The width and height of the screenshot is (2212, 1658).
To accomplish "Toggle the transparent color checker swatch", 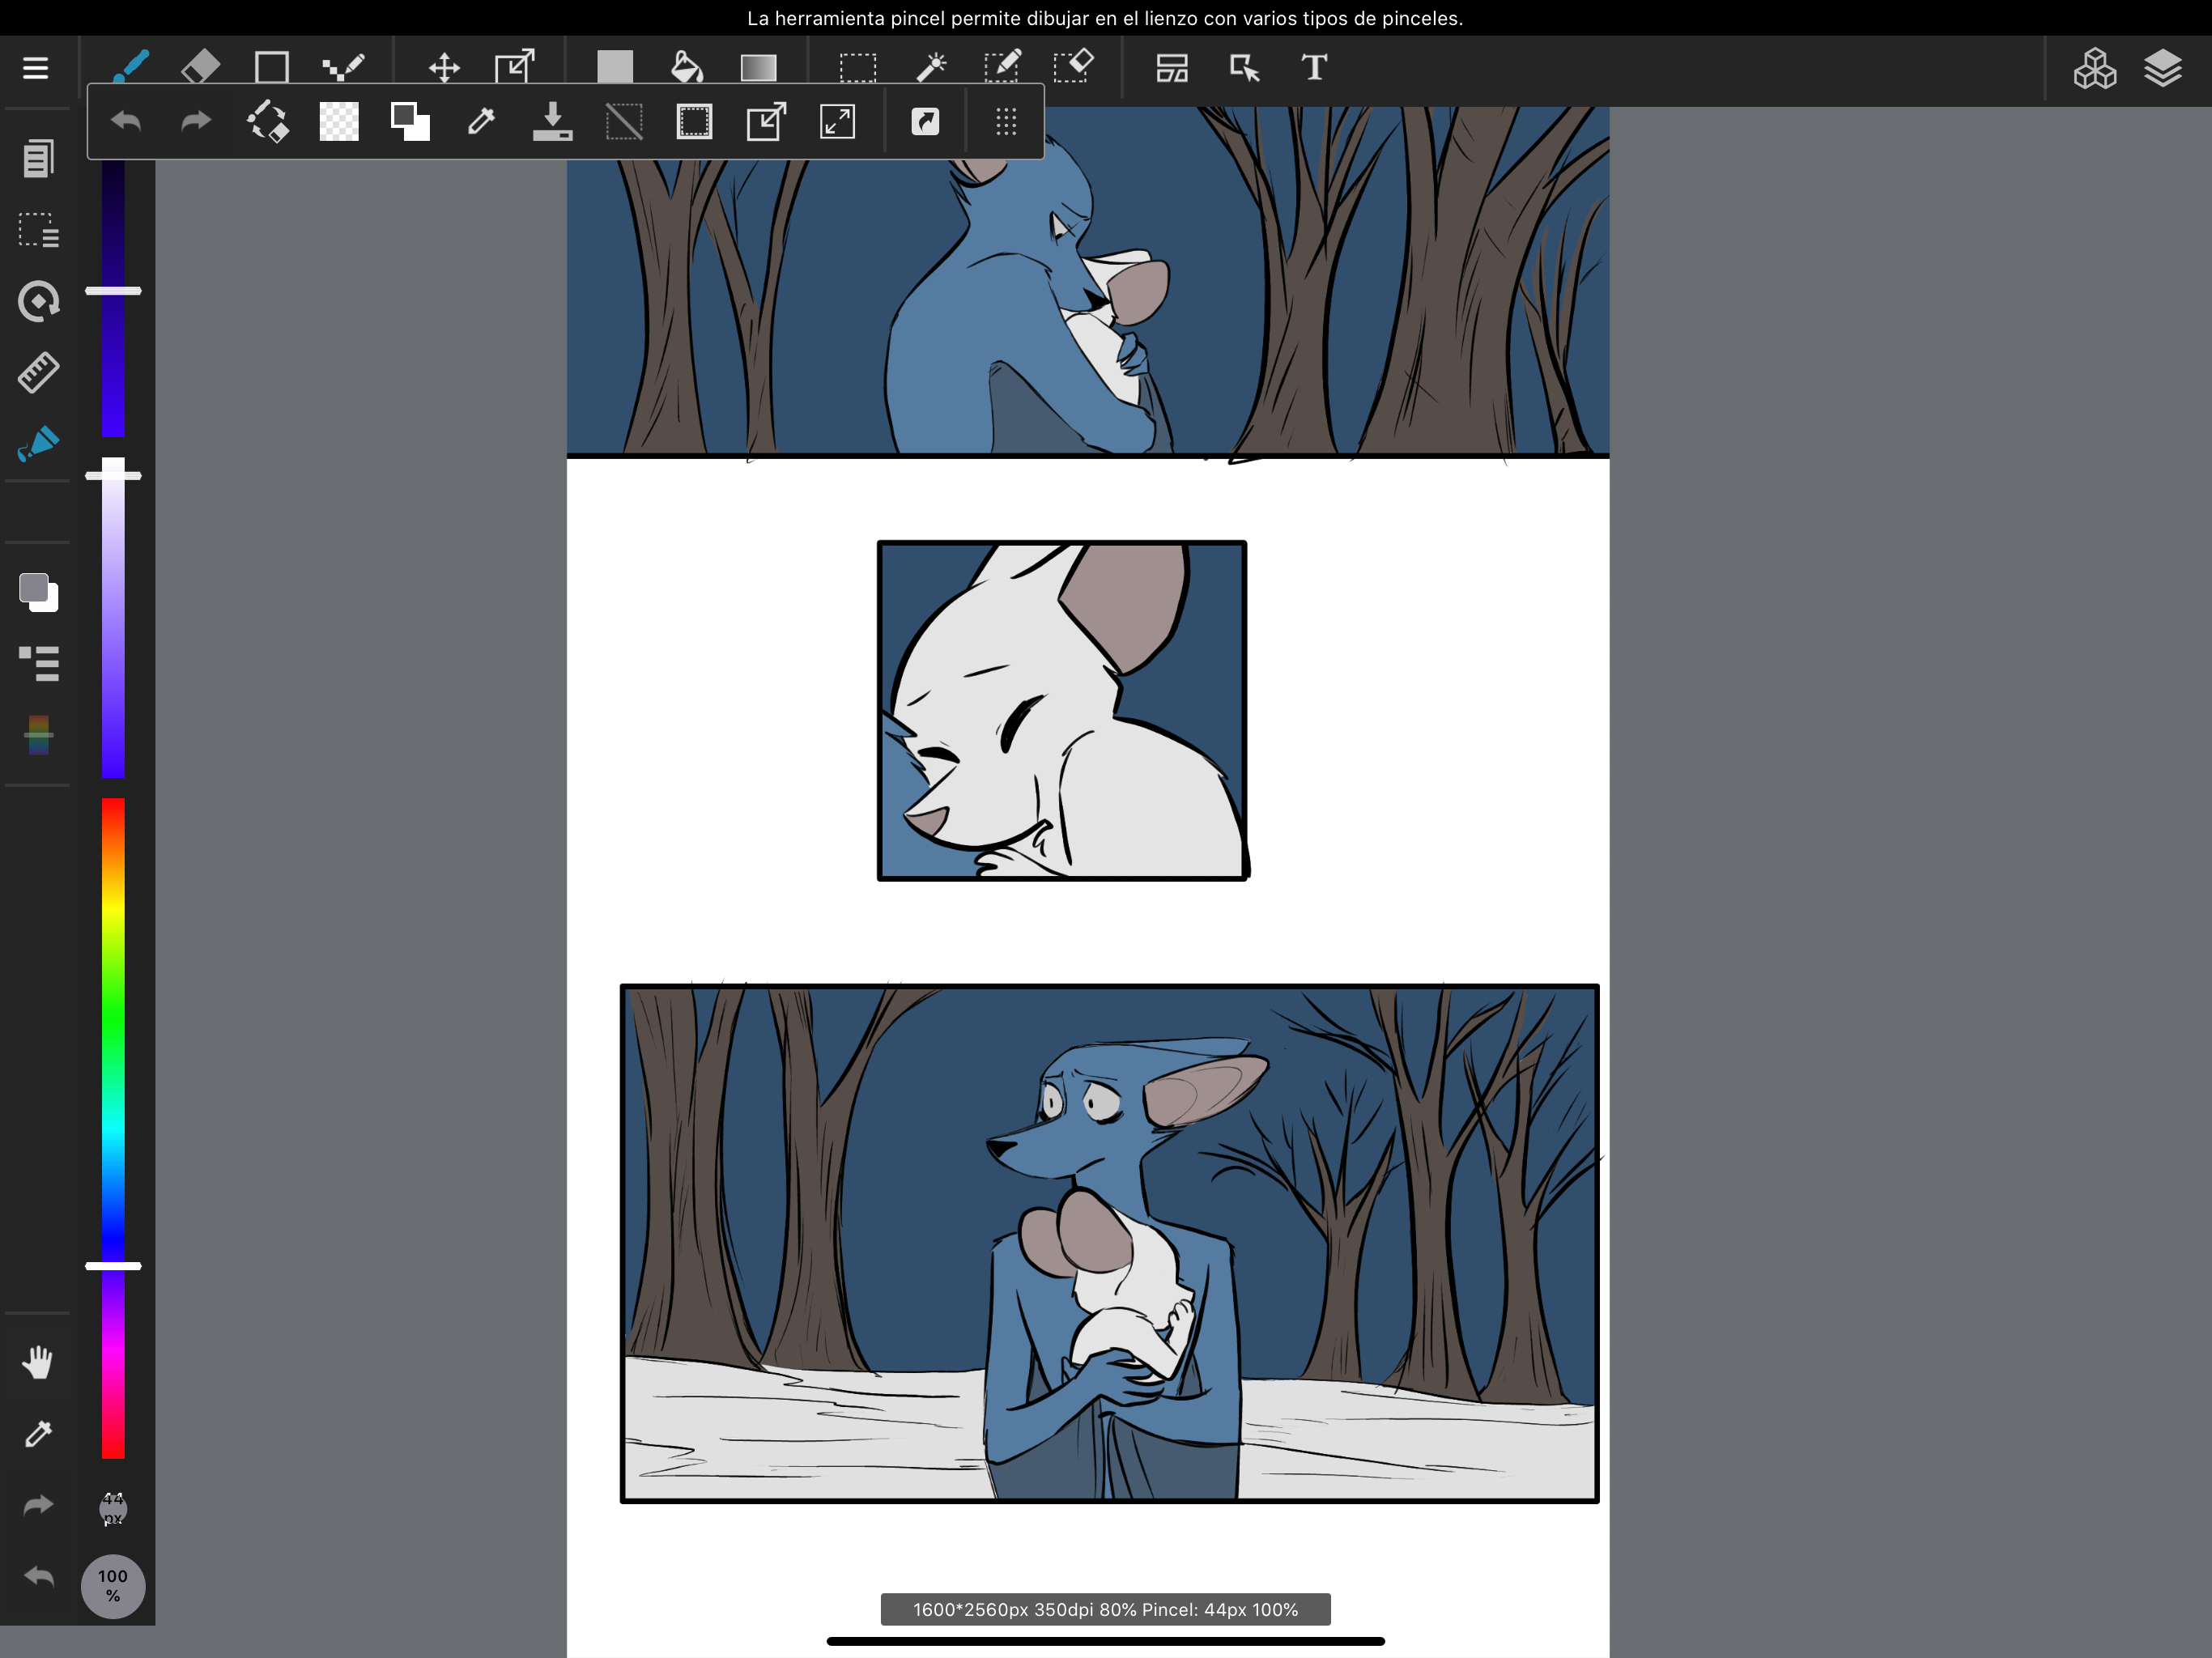I will (339, 122).
